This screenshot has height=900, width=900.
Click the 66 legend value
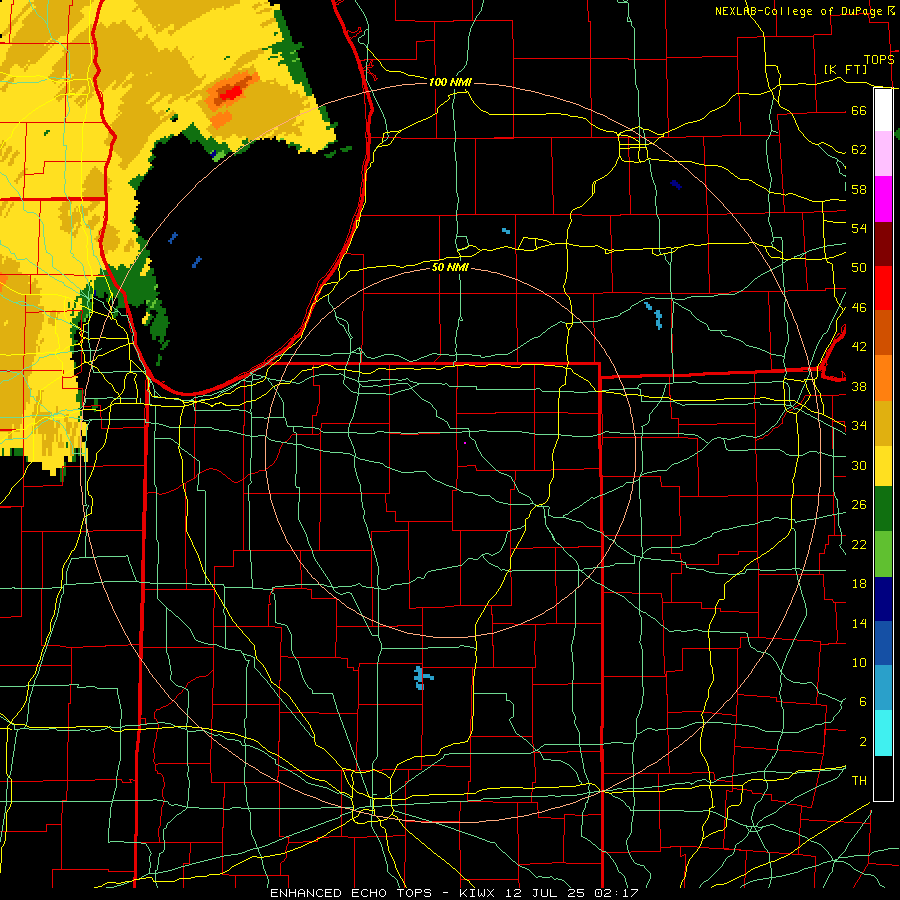coord(859,110)
